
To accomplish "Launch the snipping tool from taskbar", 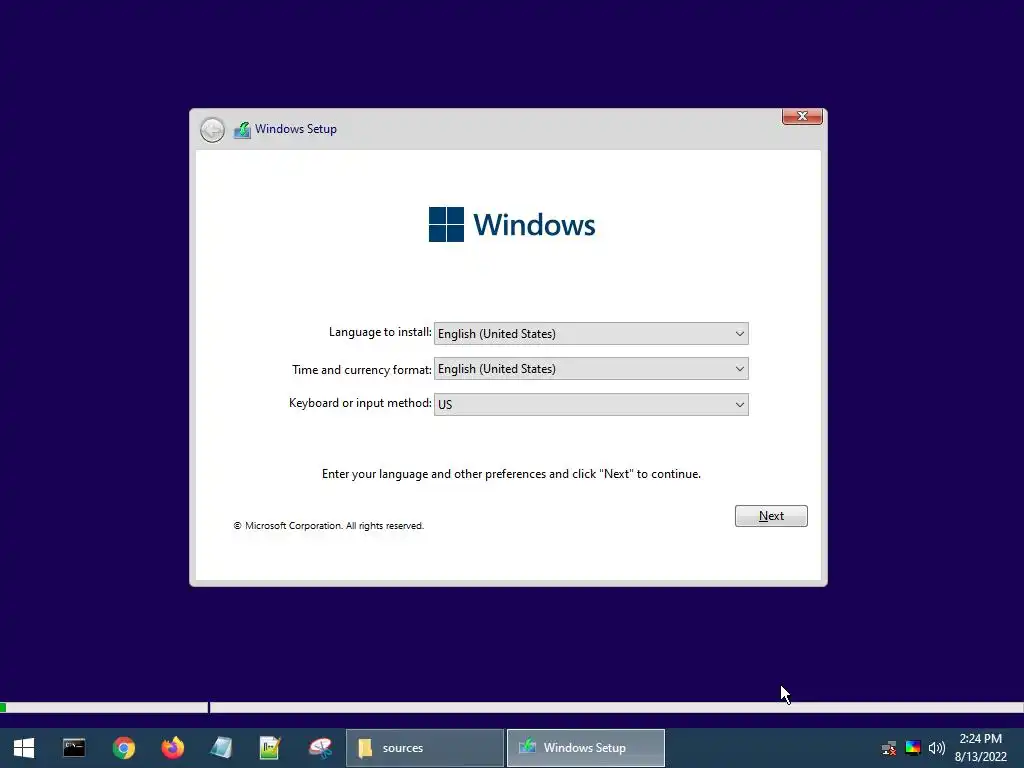I will (320, 748).
